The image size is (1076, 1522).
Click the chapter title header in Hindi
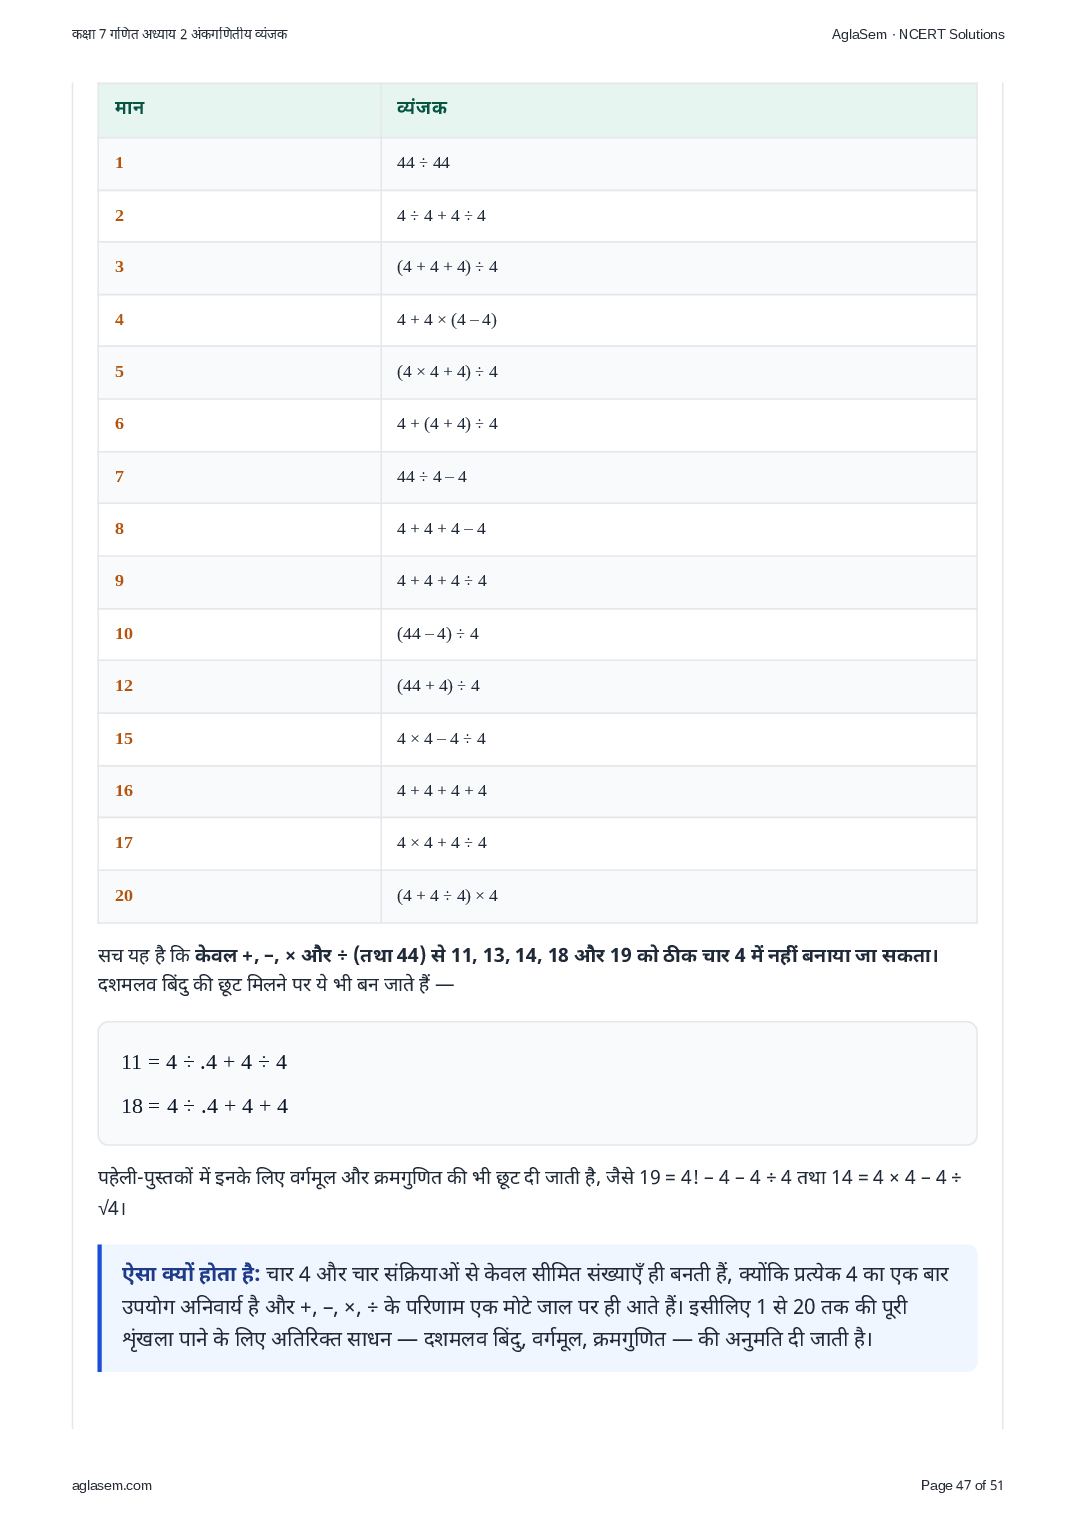[x=180, y=34]
